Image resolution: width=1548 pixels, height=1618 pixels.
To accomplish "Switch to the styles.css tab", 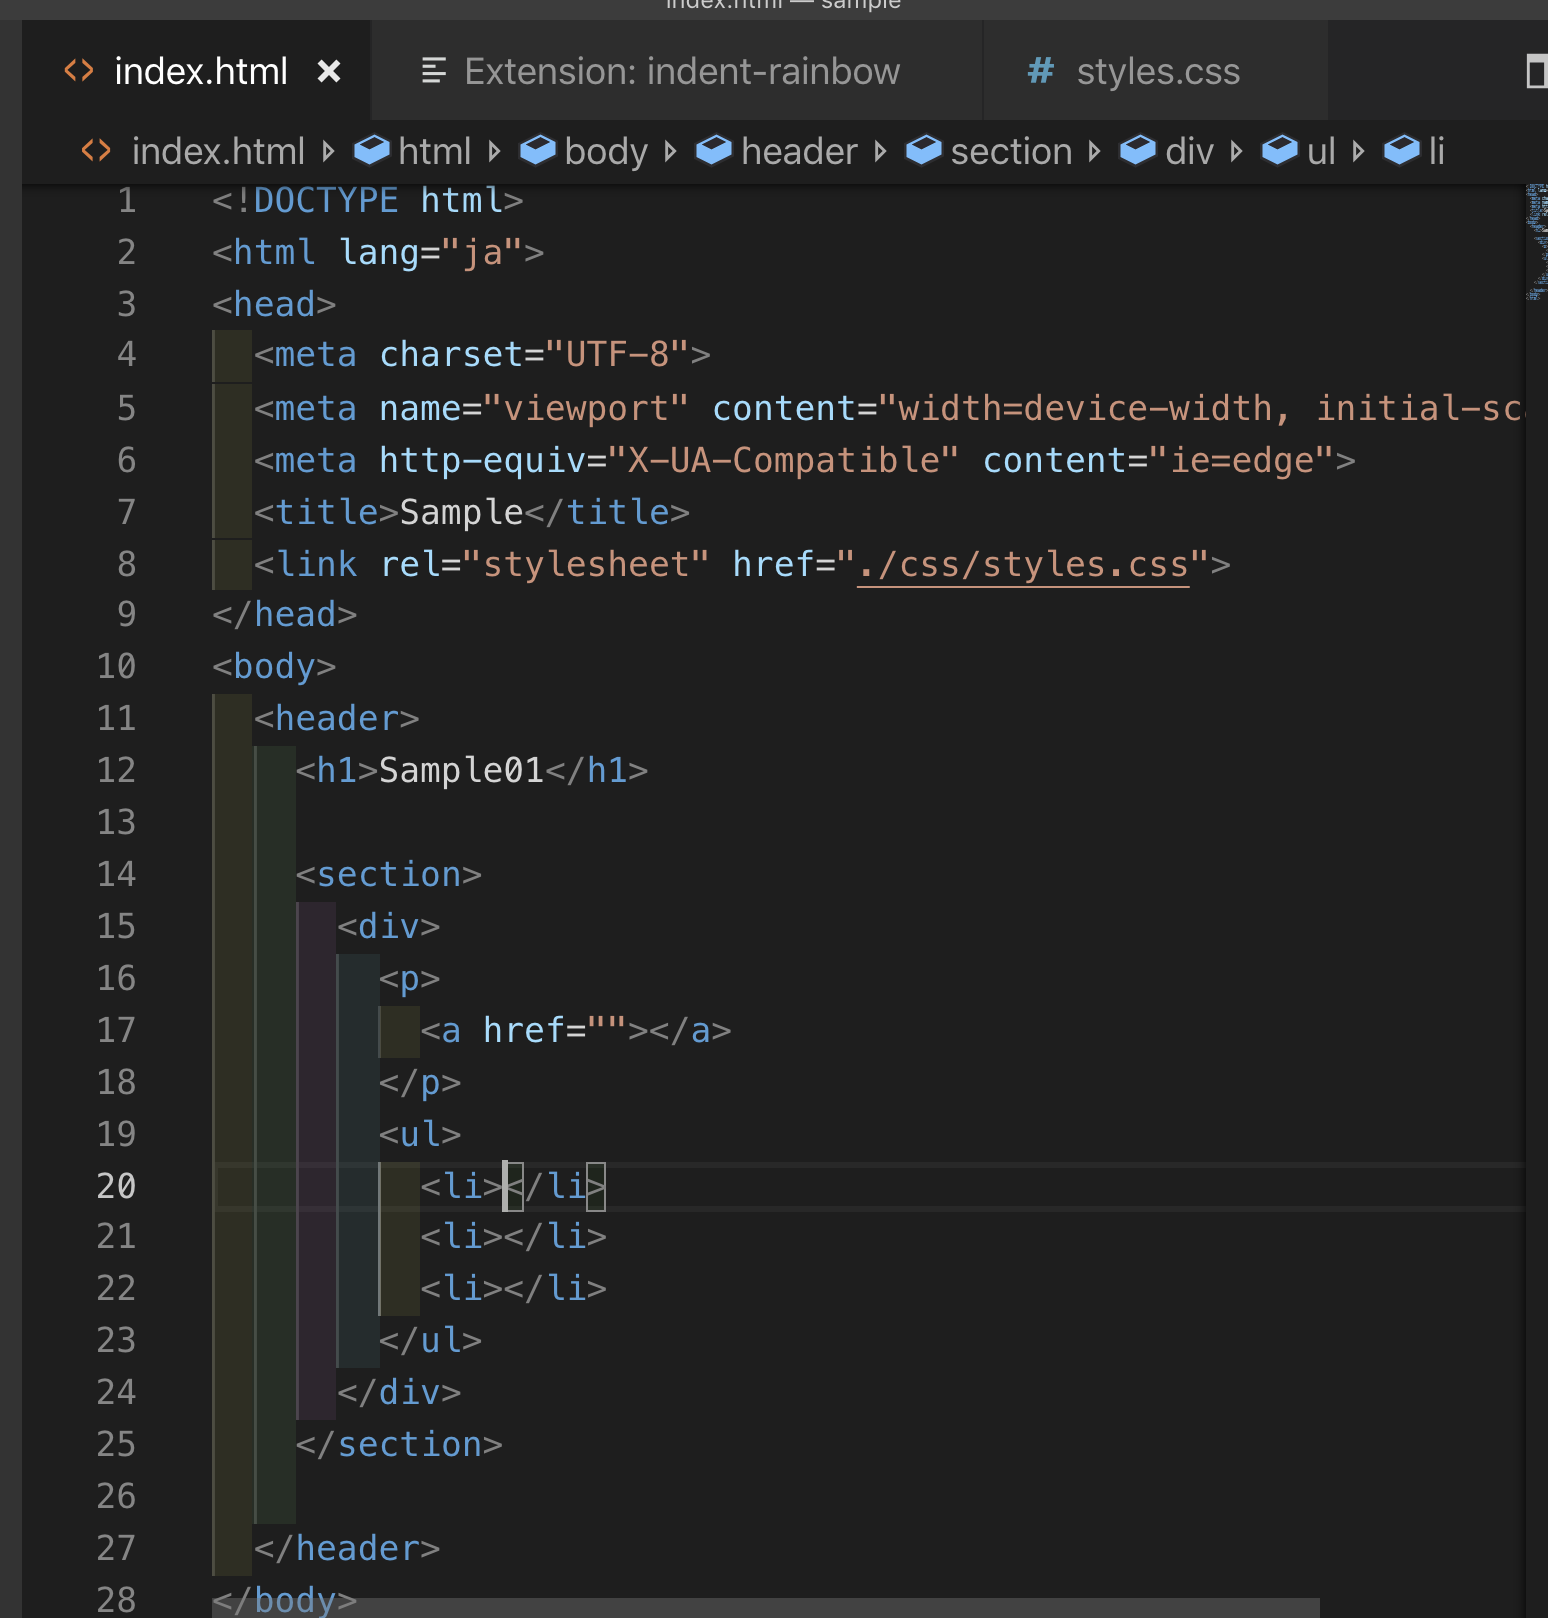I will coord(1156,71).
